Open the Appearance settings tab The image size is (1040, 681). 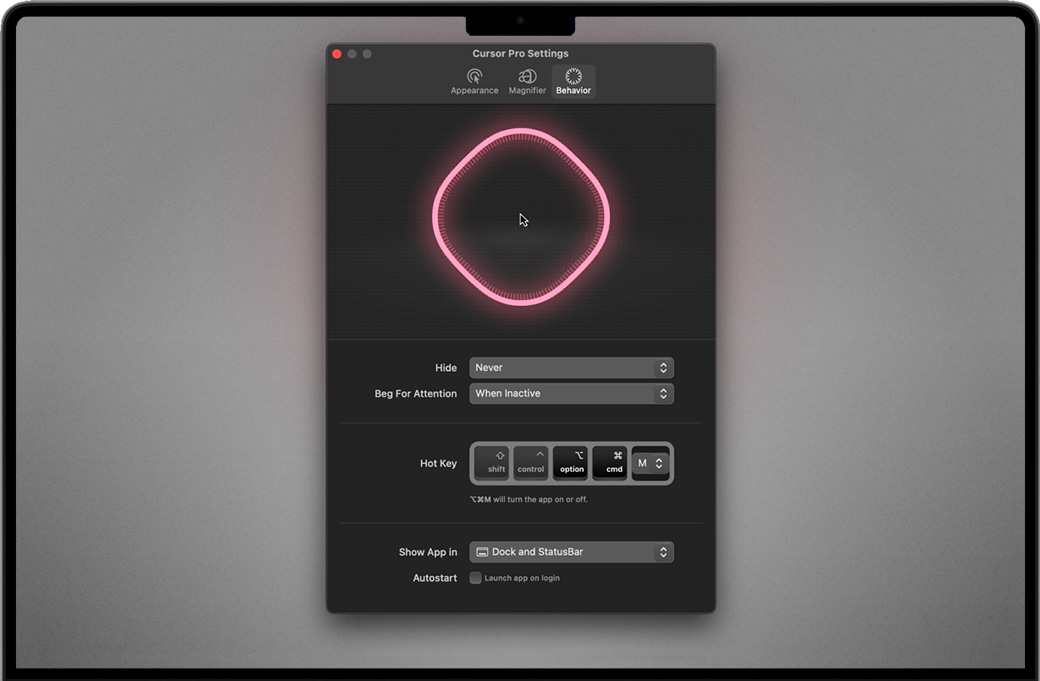click(474, 81)
